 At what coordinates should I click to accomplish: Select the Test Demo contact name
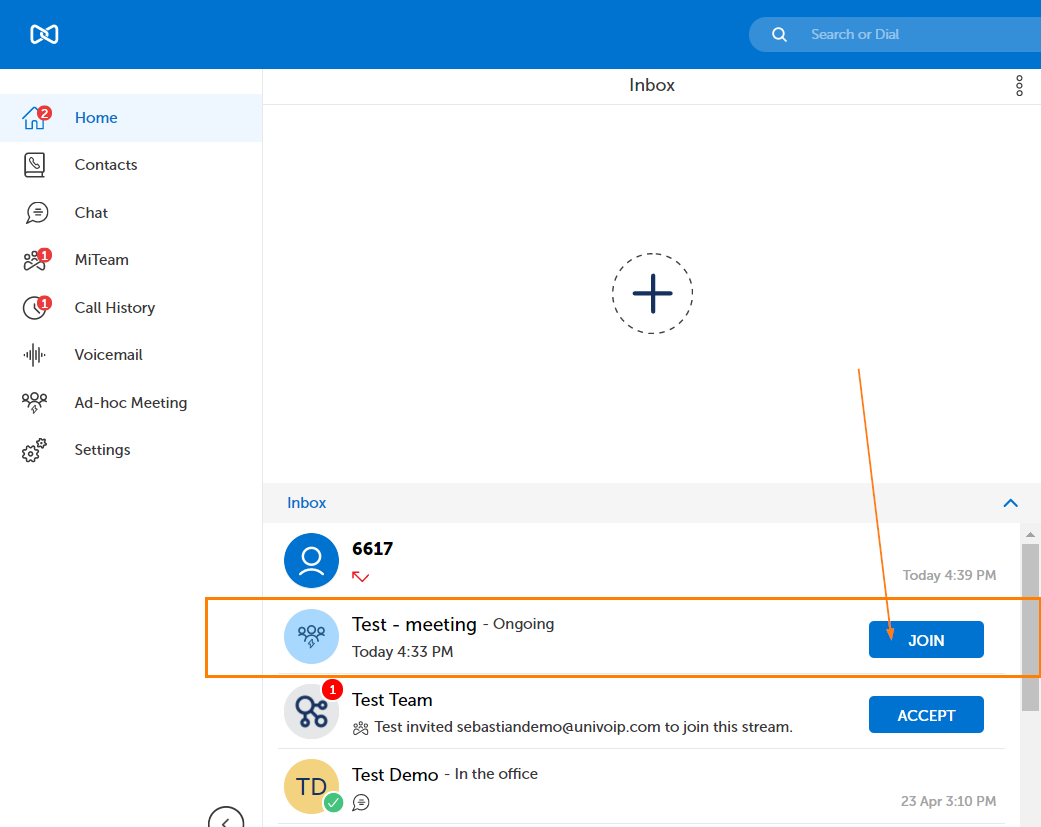(395, 775)
